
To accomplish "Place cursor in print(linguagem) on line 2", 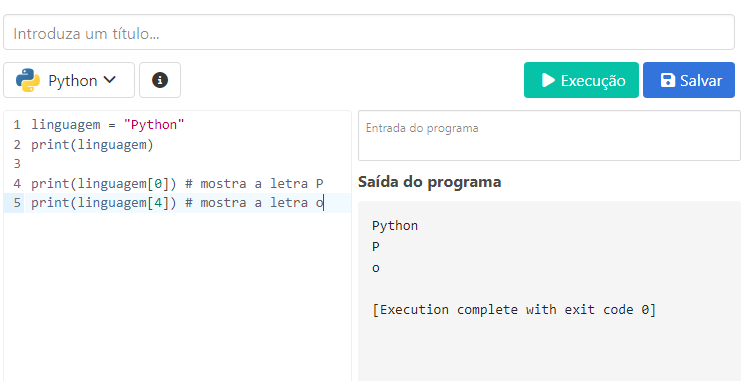I will [x=92, y=145].
